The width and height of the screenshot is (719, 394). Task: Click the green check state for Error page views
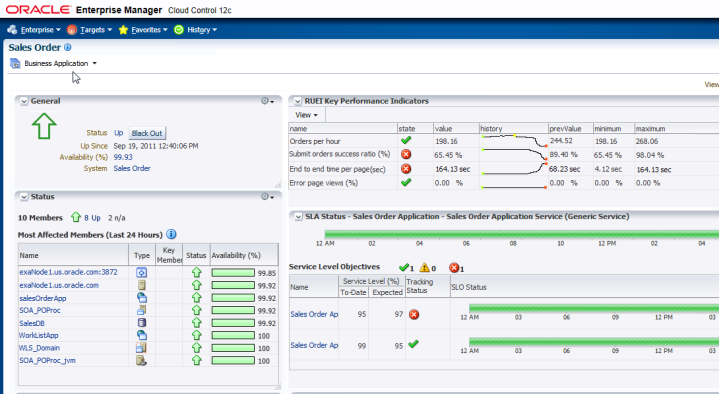(406, 182)
